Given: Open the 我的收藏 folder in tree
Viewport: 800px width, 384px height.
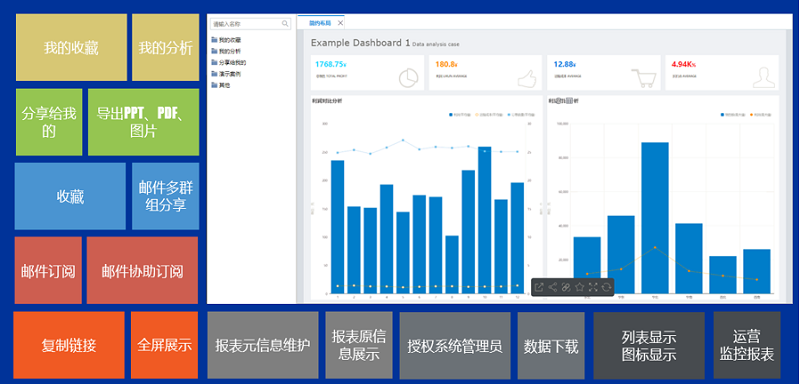Looking at the screenshot, I should point(226,40).
